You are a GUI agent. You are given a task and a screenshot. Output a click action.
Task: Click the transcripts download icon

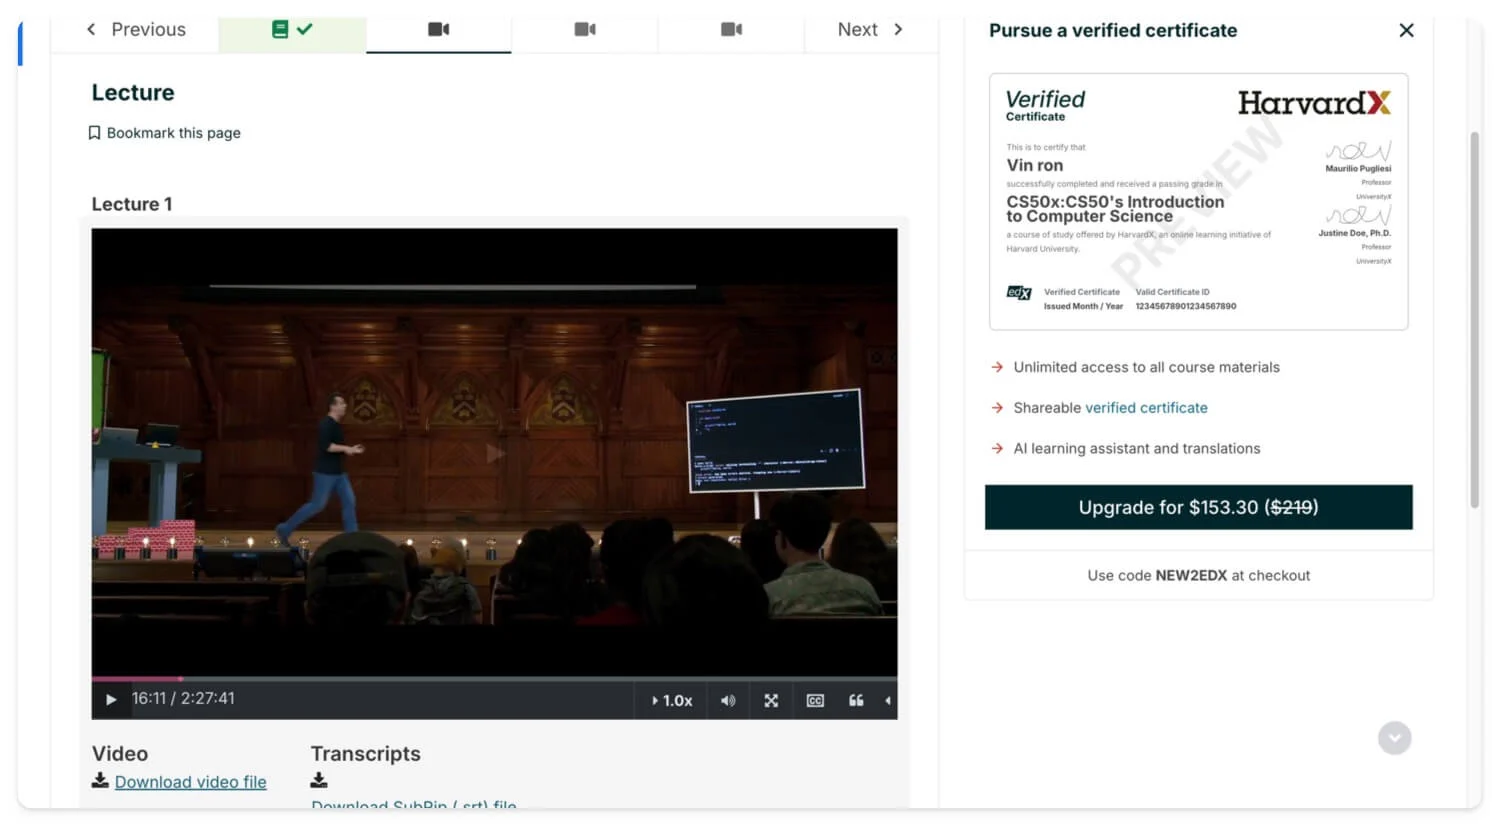point(319,780)
